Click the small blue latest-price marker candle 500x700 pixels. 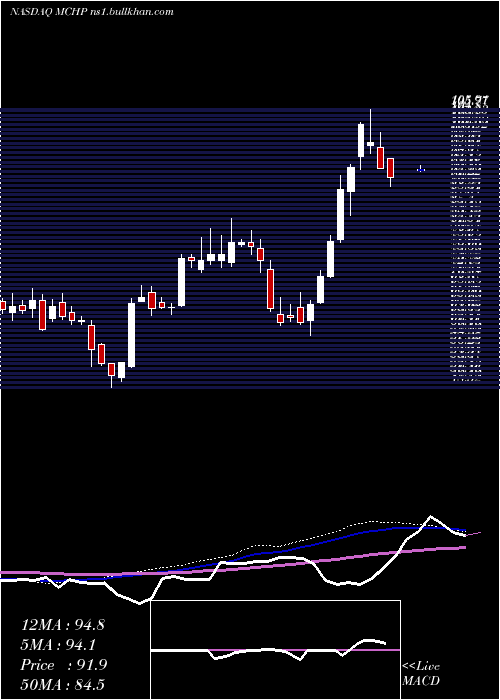(421, 170)
